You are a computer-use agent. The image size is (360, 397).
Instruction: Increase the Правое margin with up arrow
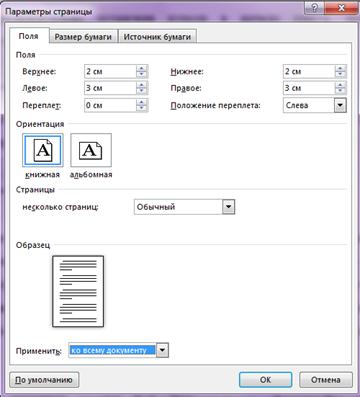[x=340, y=85]
